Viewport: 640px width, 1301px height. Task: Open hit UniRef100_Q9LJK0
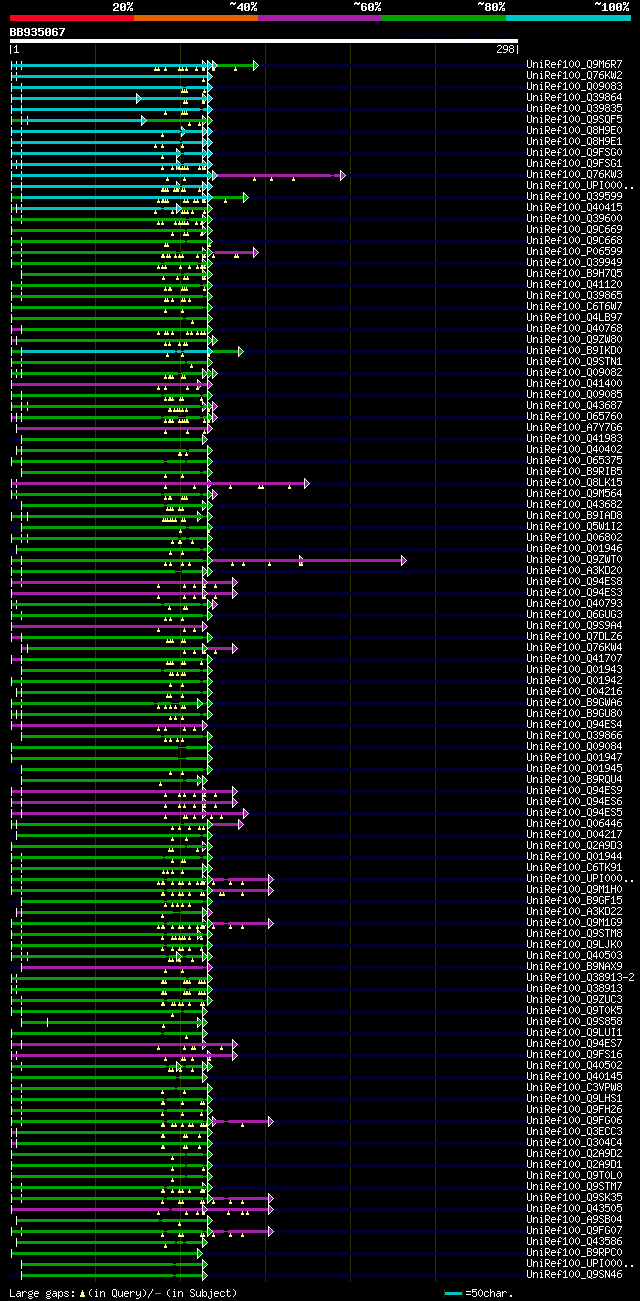point(574,945)
